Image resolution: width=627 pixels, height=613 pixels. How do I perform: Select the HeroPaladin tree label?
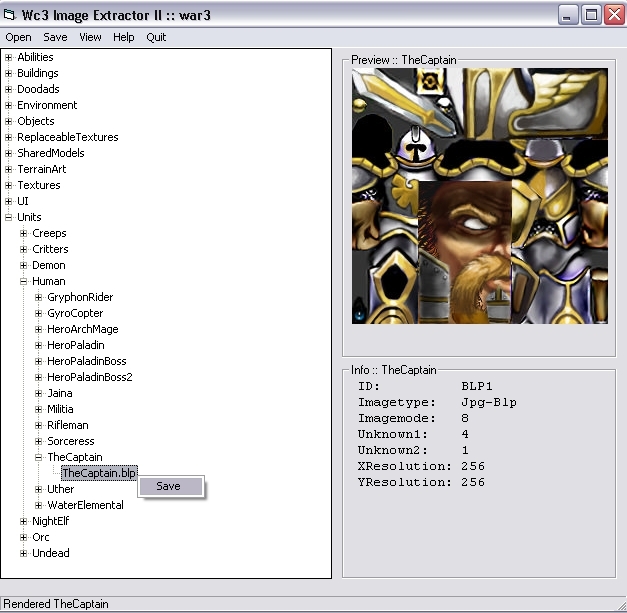coord(76,345)
